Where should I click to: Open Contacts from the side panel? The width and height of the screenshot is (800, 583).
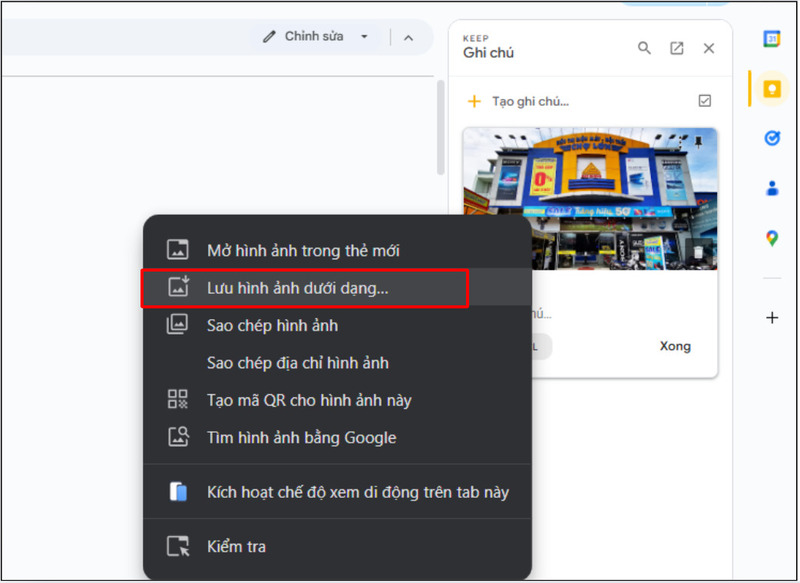771,188
